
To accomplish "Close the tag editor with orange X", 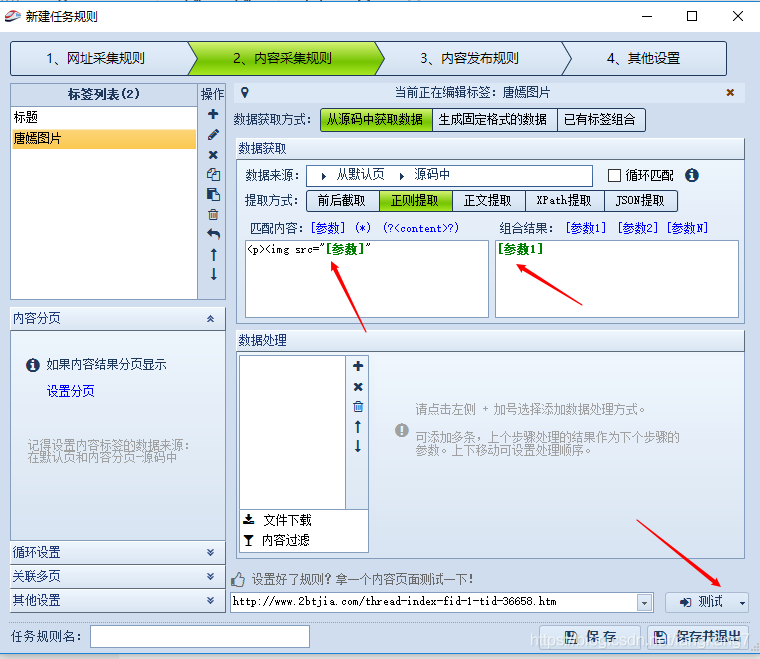I will (x=730, y=92).
